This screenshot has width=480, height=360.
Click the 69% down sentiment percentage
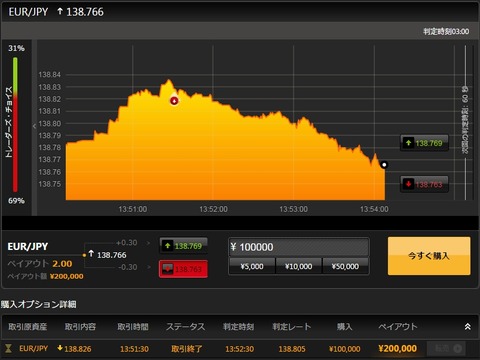tap(16, 201)
